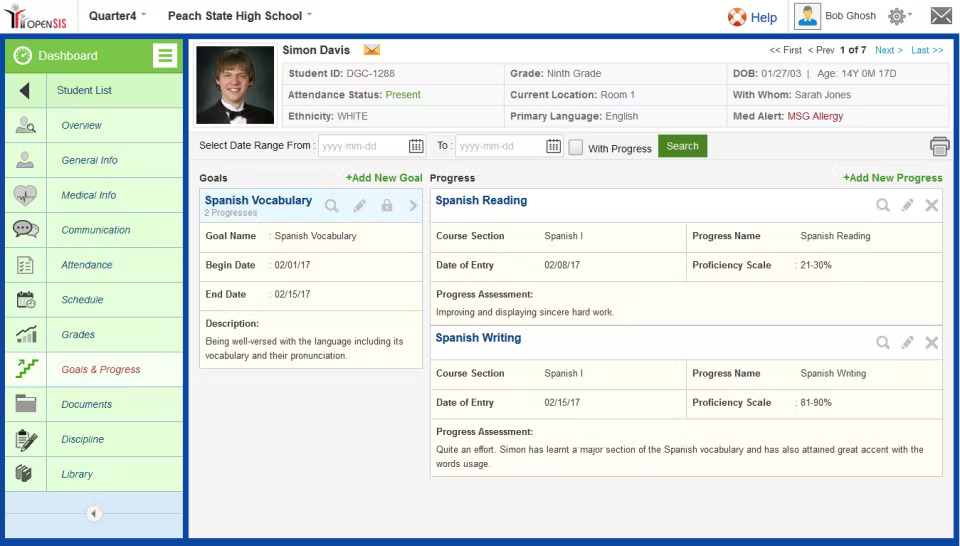Edit Spanish Vocabulary goal with pencil icon
960x546 pixels.
[x=359, y=205]
